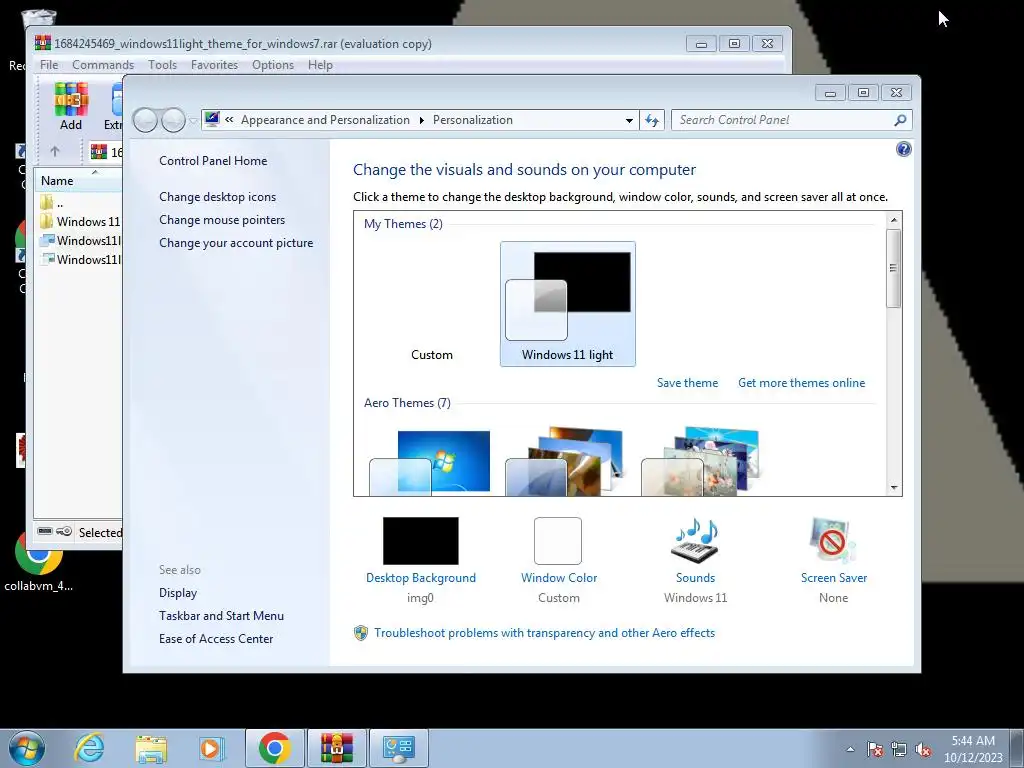
Task: Select the Architecture Aero theme thumbnail
Action: point(566,461)
